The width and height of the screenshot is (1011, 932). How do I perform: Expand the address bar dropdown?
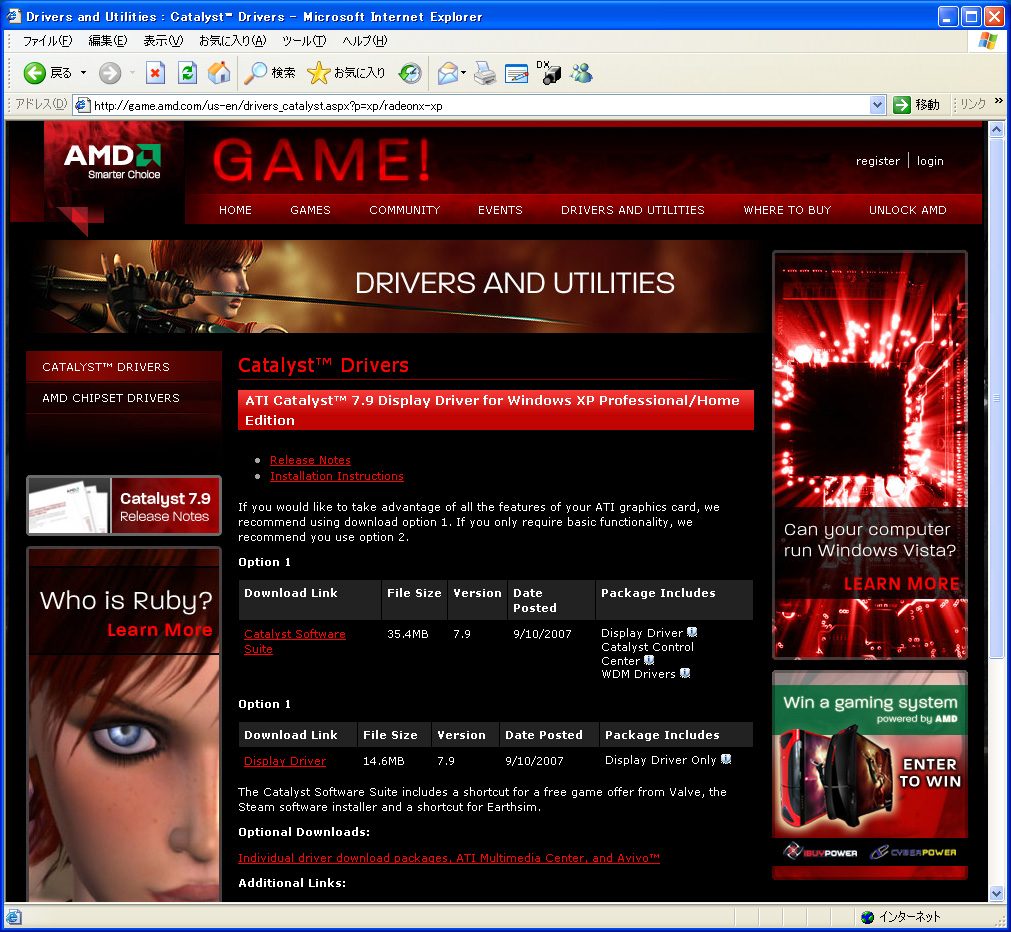tap(877, 105)
